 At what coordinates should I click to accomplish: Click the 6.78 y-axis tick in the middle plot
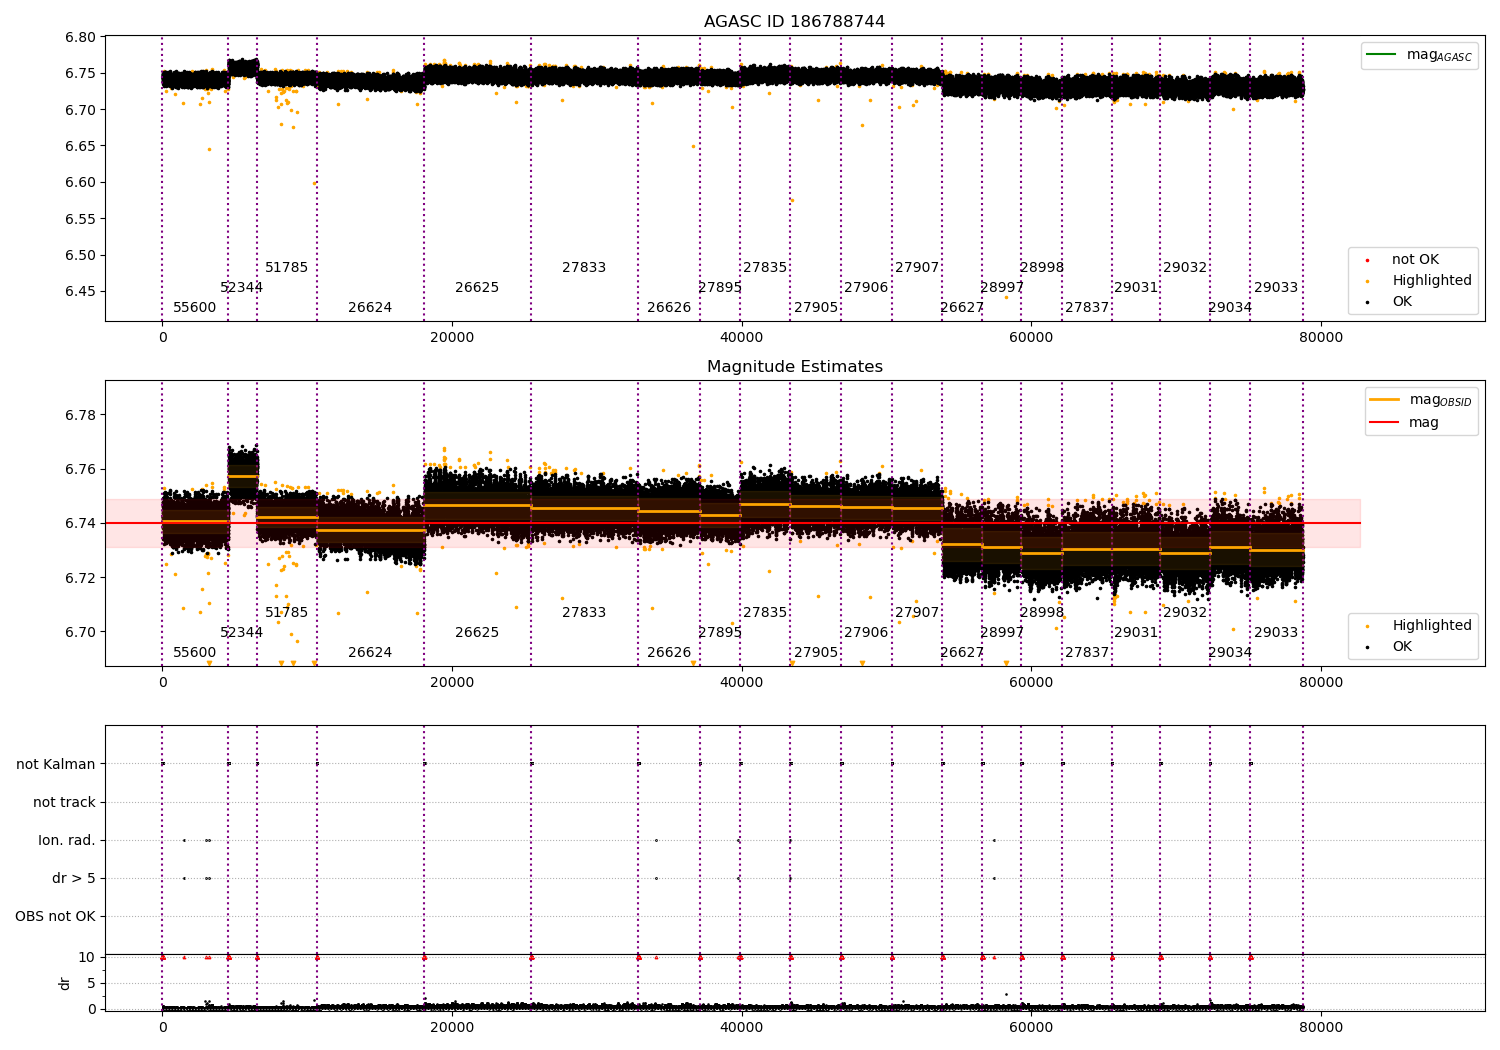(81, 416)
